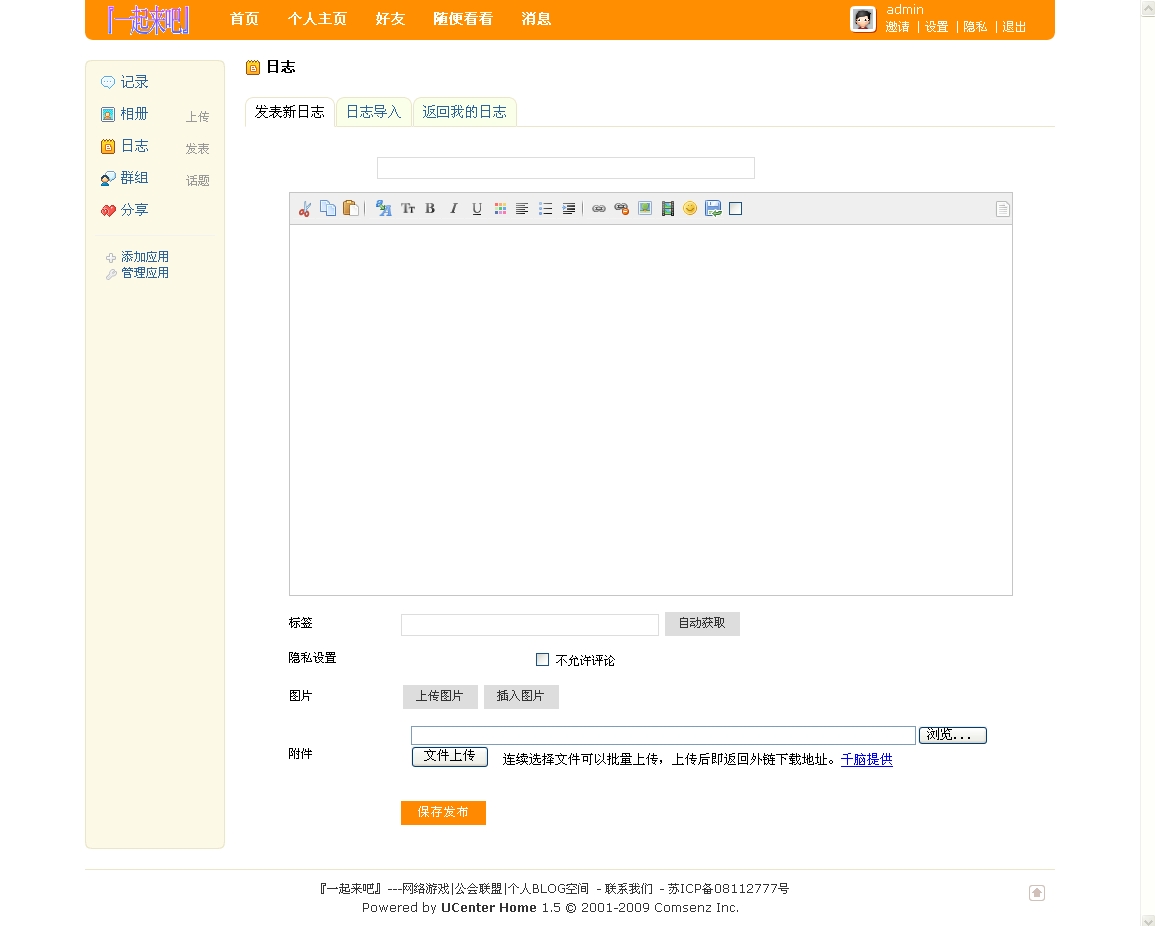Open the 发表新日志 tab

289,112
